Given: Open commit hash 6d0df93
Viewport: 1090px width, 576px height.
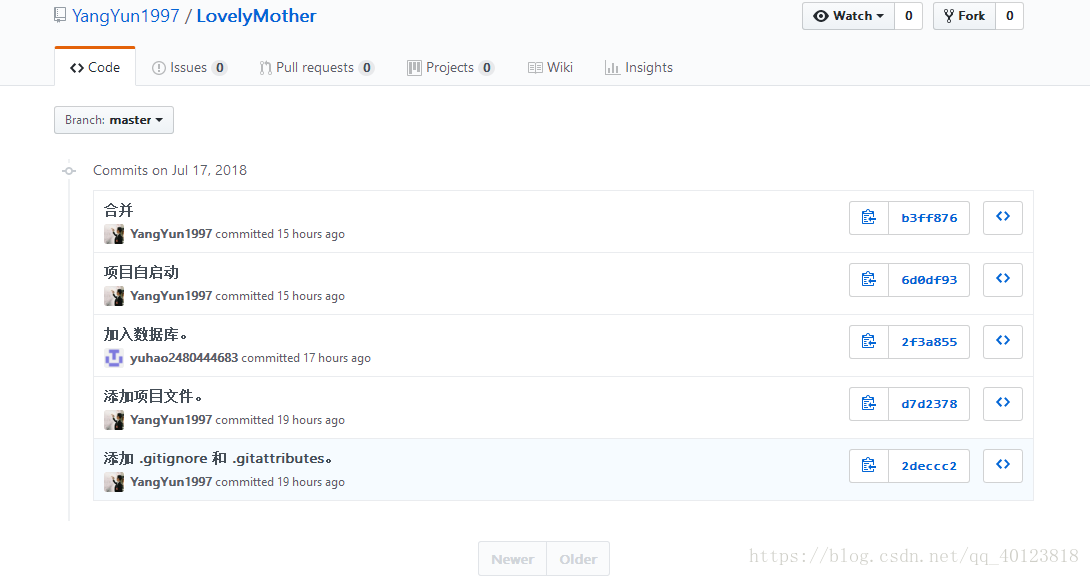Looking at the screenshot, I should pyautogui.click(x=929, y=279).
